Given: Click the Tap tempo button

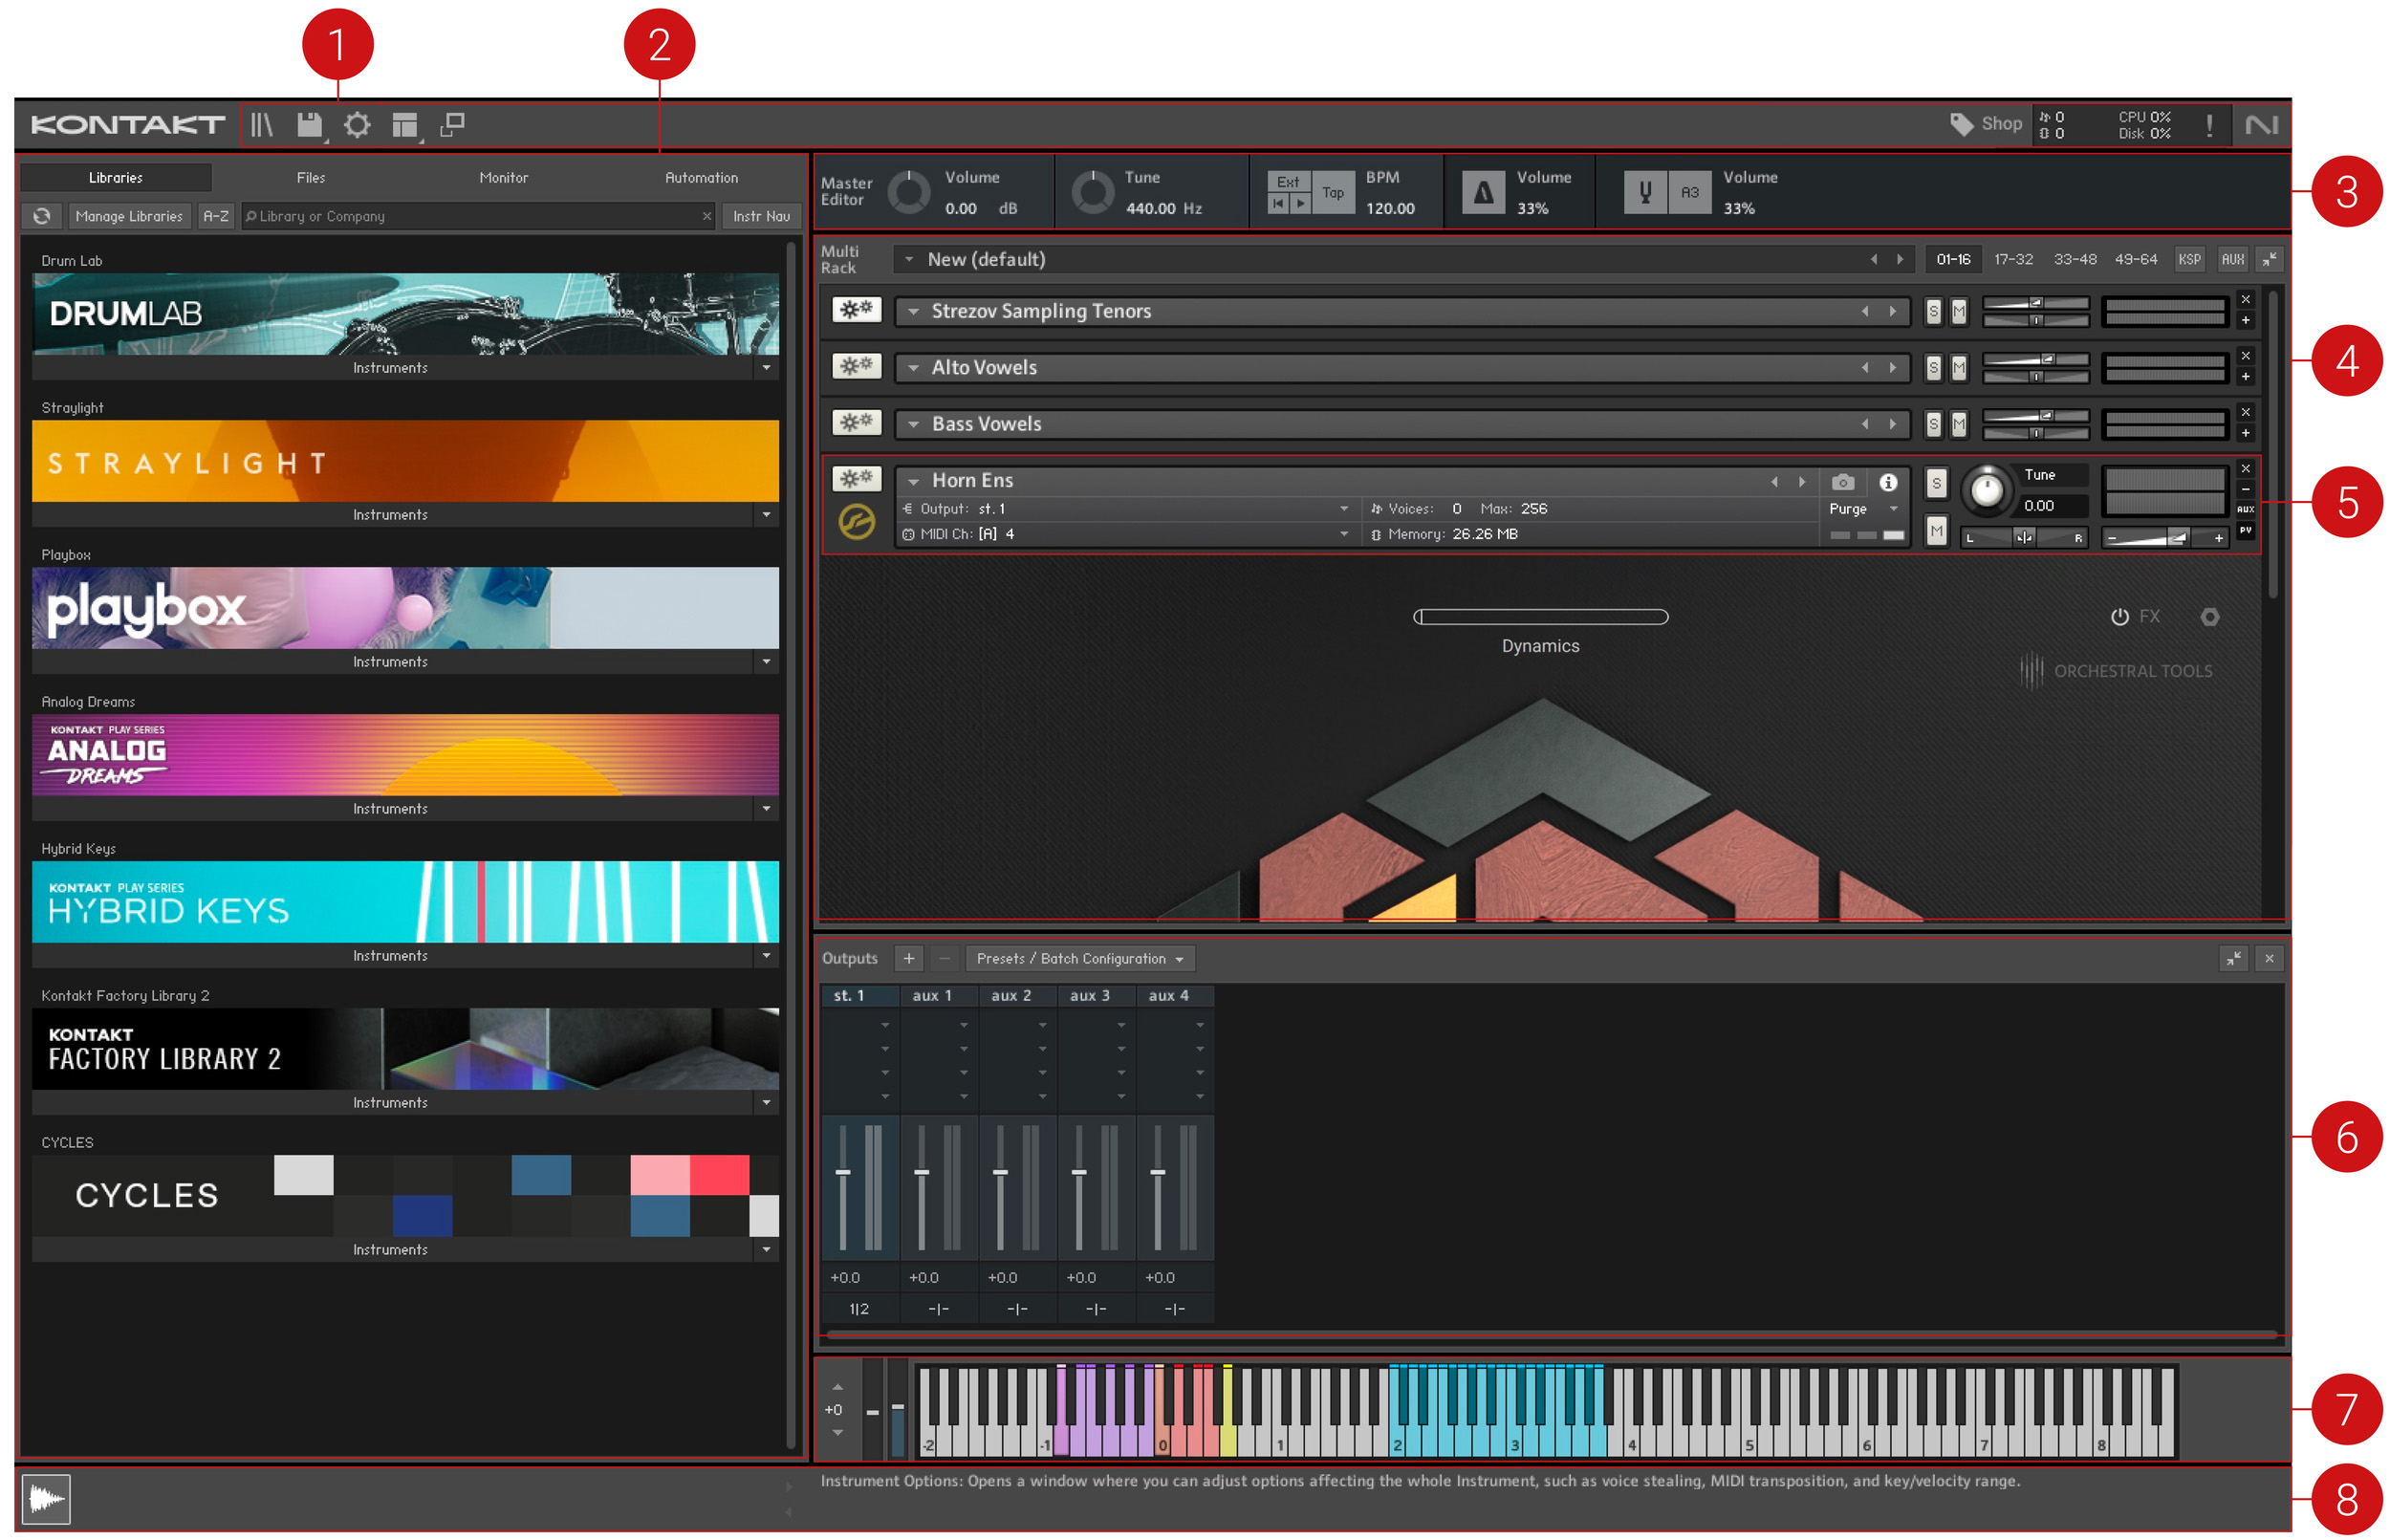Looking at the screenshot, I should pos(1332,193).
